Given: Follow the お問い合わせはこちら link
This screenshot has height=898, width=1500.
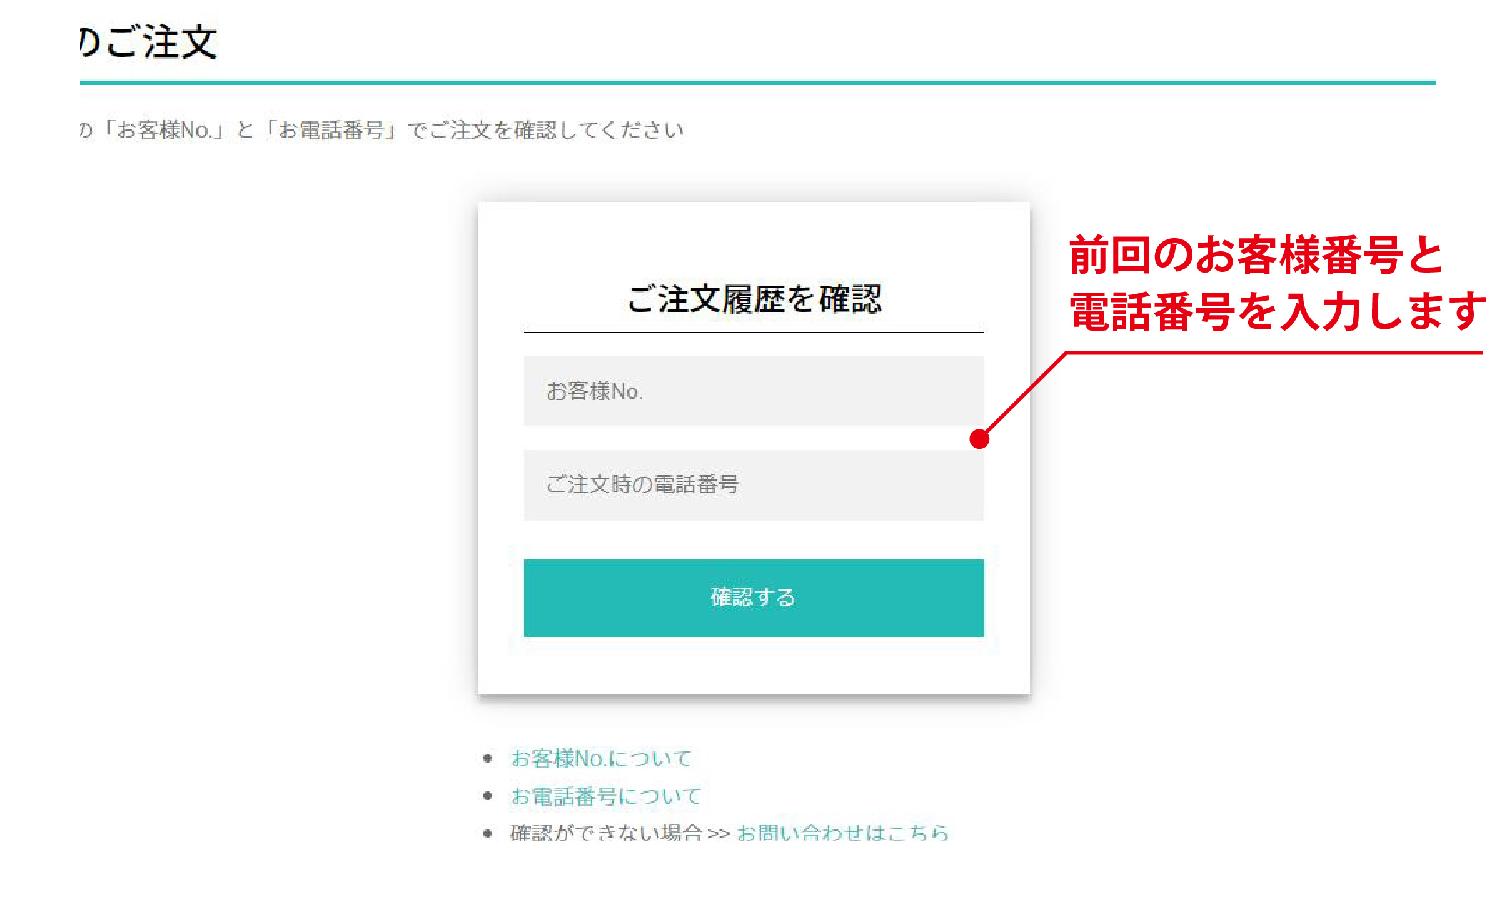Looking at the screenshot, I should [842, 832].
